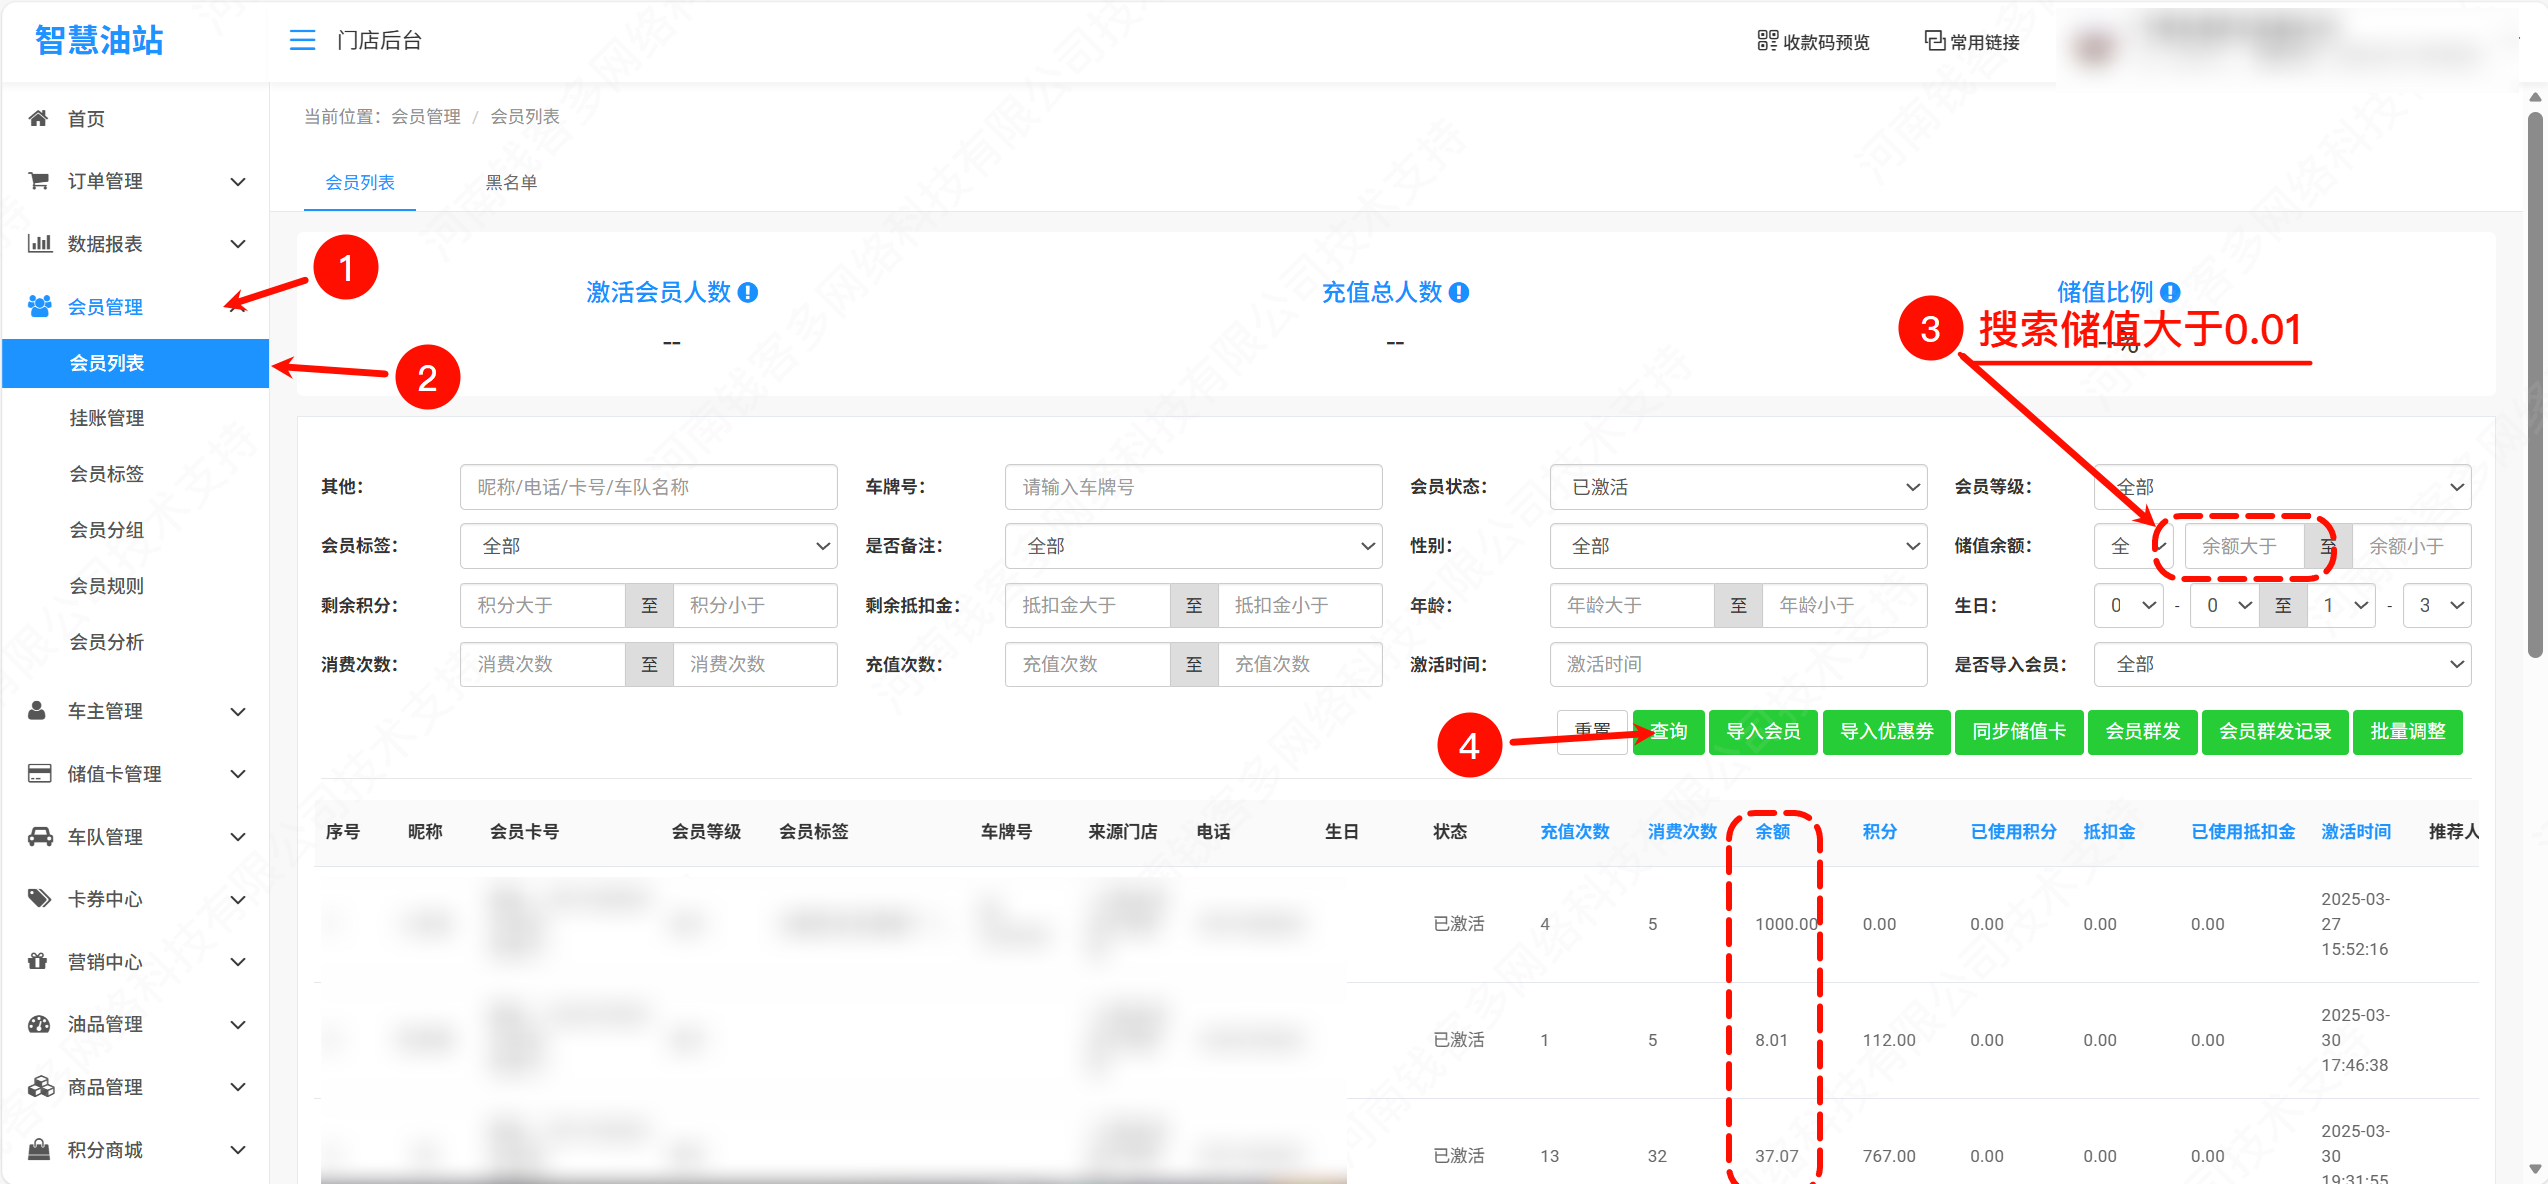Screen dimensions: 2548x1184
Task: Click the QR code icon for 收款码预览
Action: tap(1767, 41)
